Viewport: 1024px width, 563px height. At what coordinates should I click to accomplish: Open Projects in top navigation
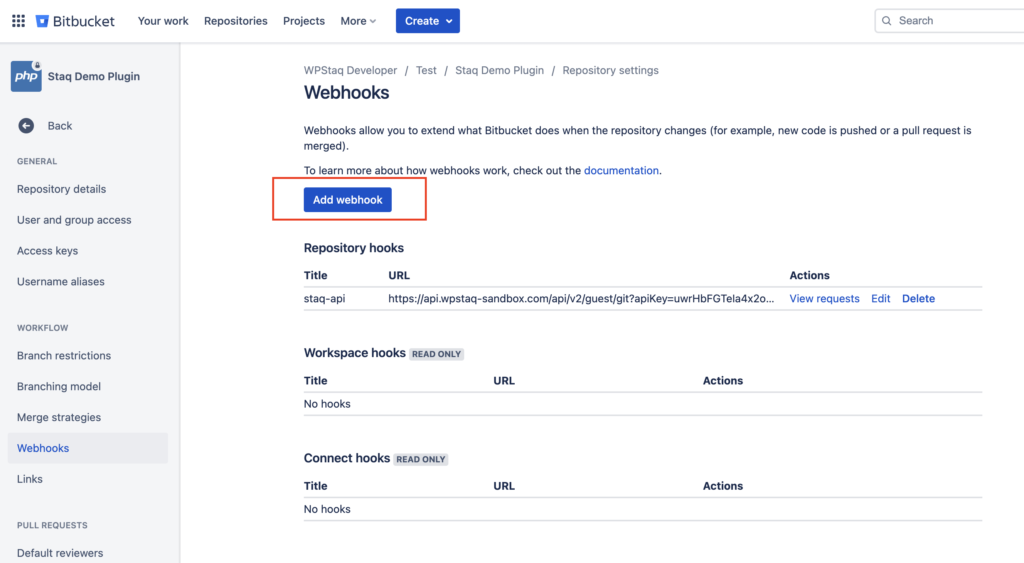[x=304, y=21]
